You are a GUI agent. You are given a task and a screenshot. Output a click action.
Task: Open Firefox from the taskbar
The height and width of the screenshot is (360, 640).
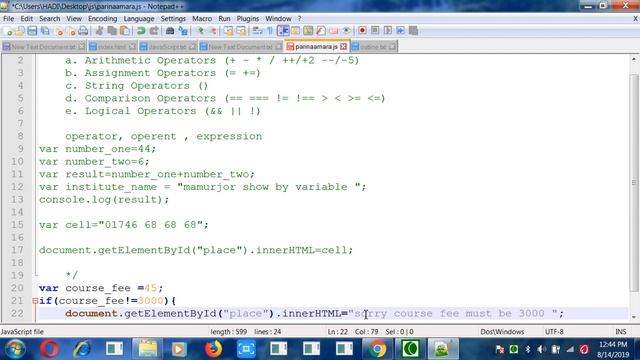[x=213, y=349]
